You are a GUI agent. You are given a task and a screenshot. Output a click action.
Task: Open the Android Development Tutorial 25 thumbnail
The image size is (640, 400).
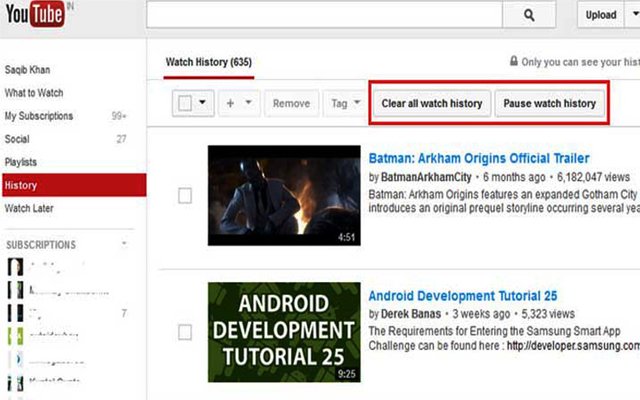(x=284, y=332)
